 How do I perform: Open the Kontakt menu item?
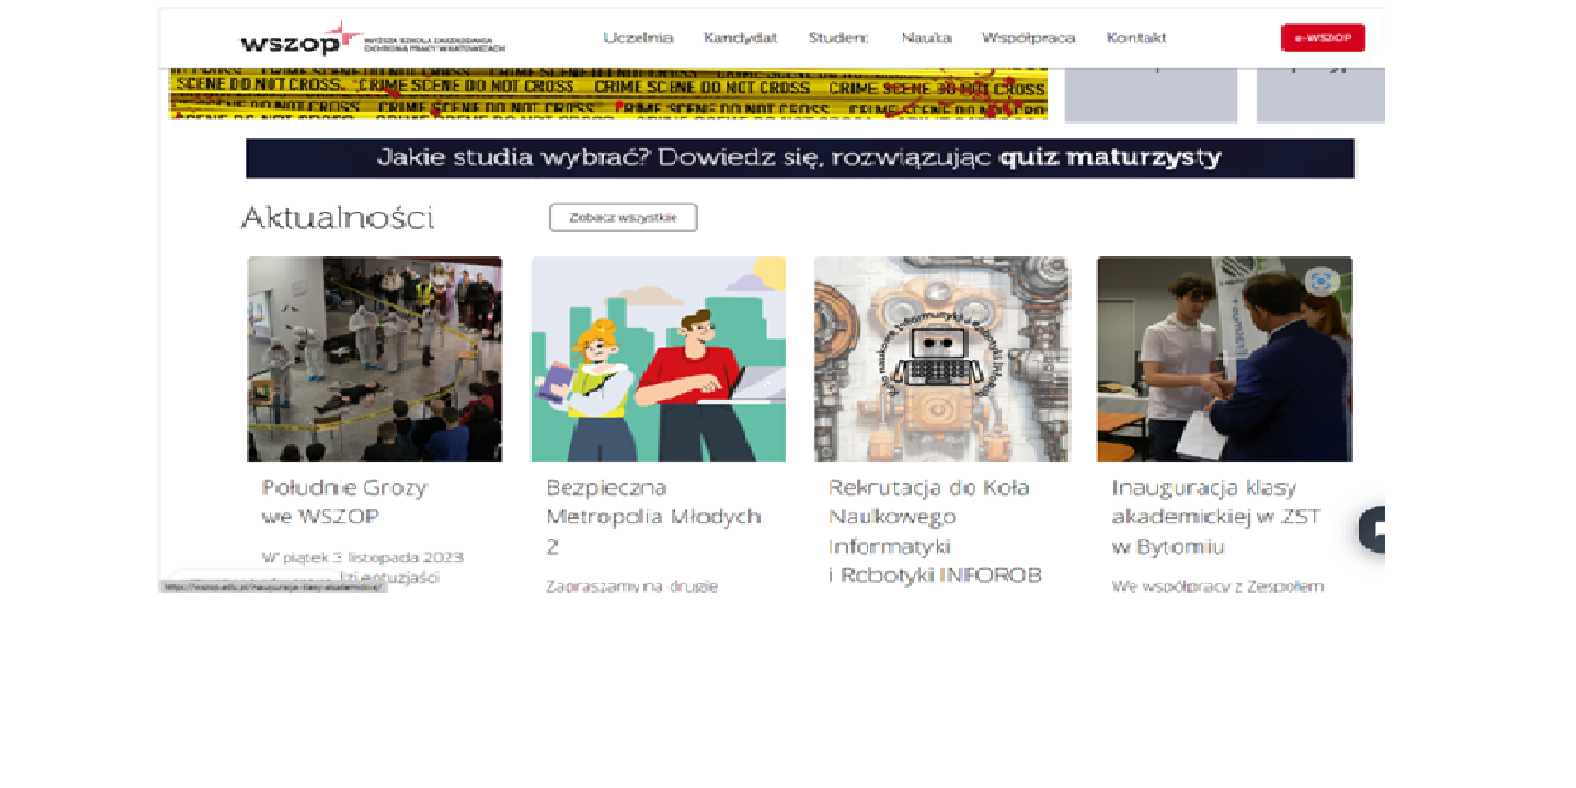click(x=1136, y=38)
